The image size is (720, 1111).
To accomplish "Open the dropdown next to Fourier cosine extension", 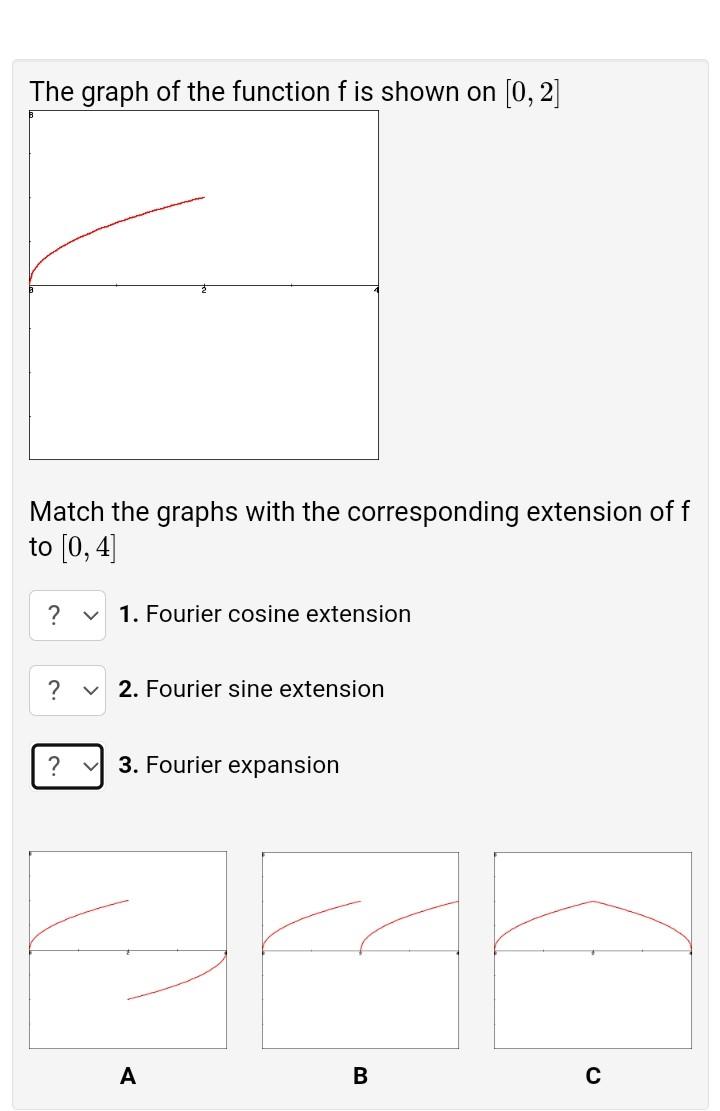I will 67,614.
